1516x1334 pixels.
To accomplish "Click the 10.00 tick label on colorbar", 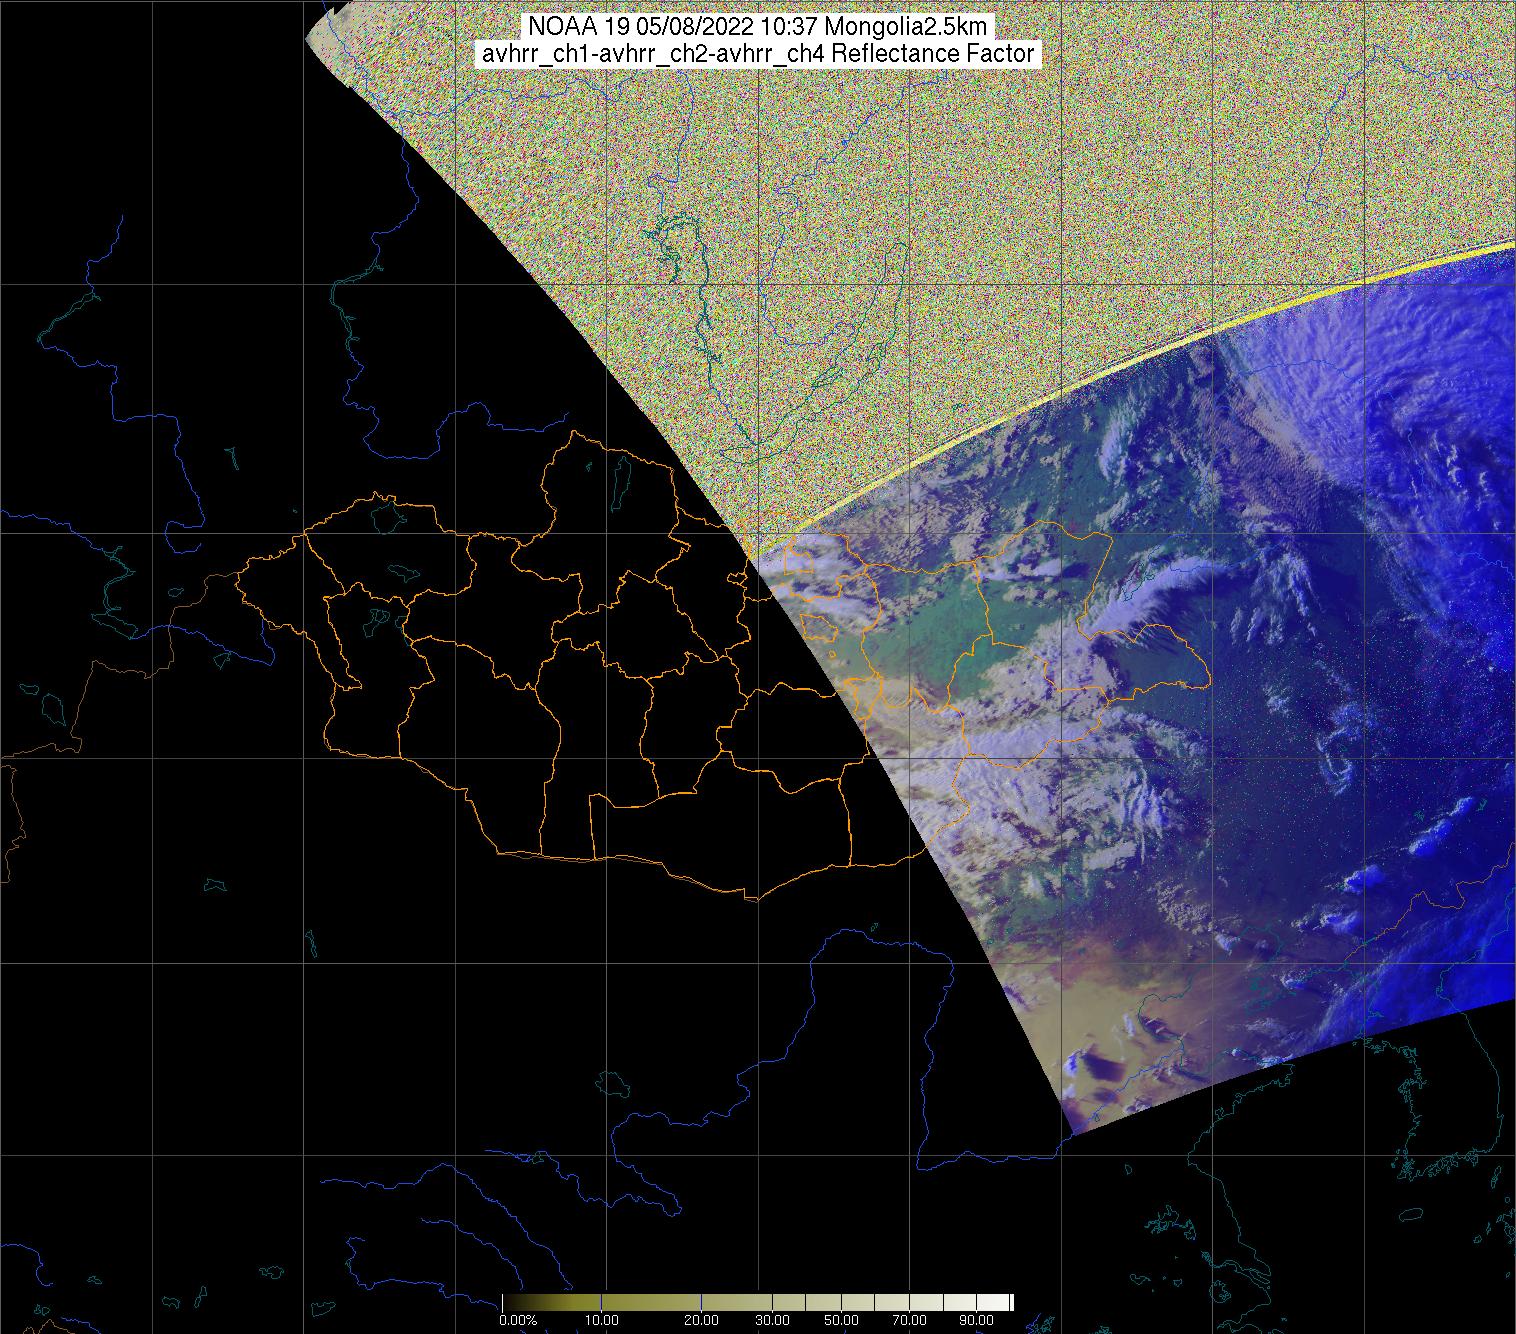I will (x=601, y=1320).
